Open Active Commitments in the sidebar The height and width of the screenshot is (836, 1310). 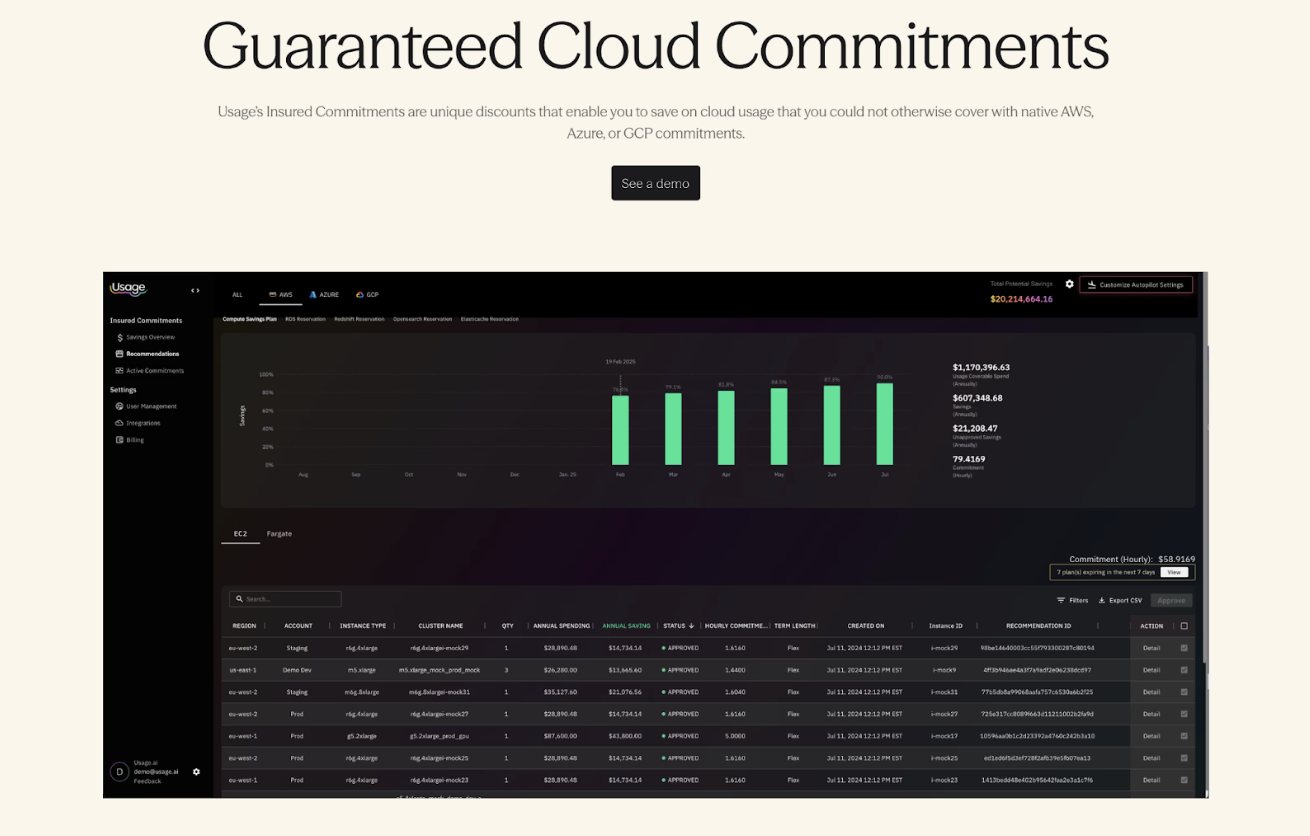[155, 371]
